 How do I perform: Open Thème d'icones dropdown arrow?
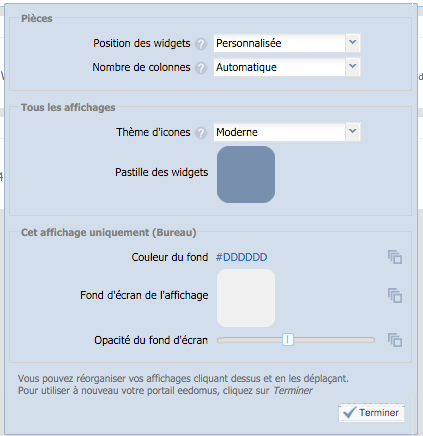click(x=353, y=132)
